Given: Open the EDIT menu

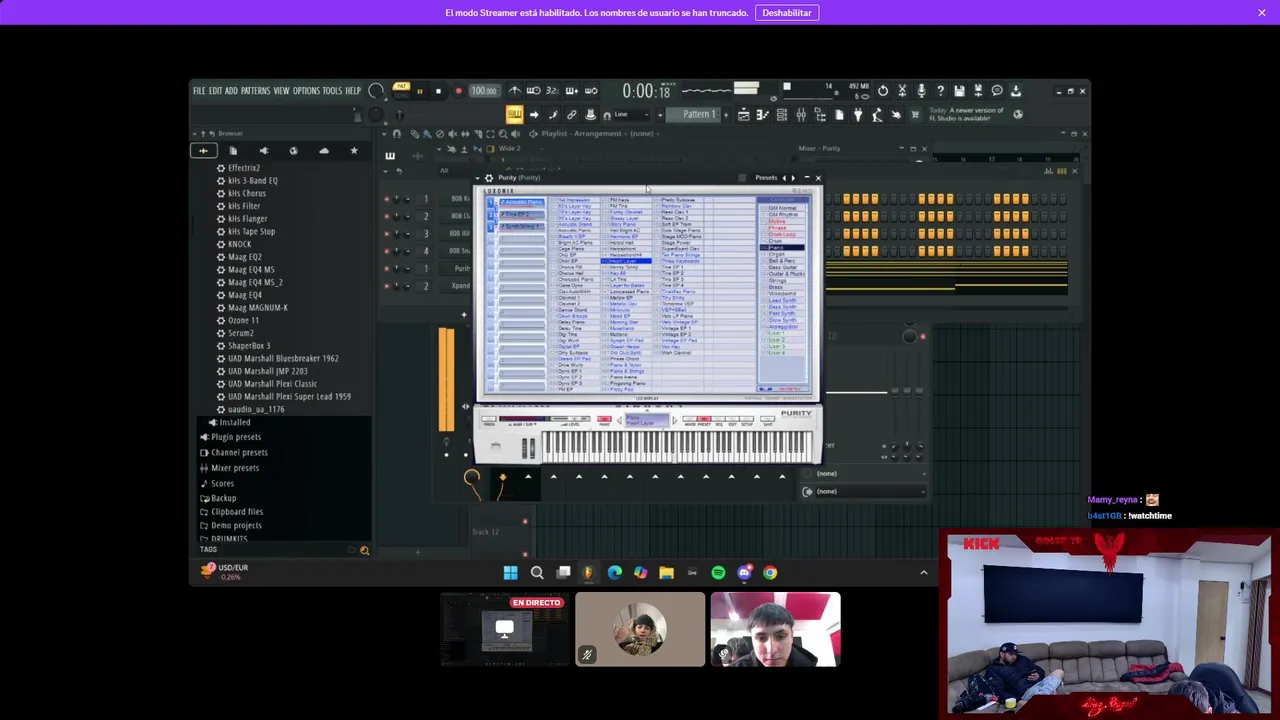Looking at the screenshot, I should click(215, 91).
